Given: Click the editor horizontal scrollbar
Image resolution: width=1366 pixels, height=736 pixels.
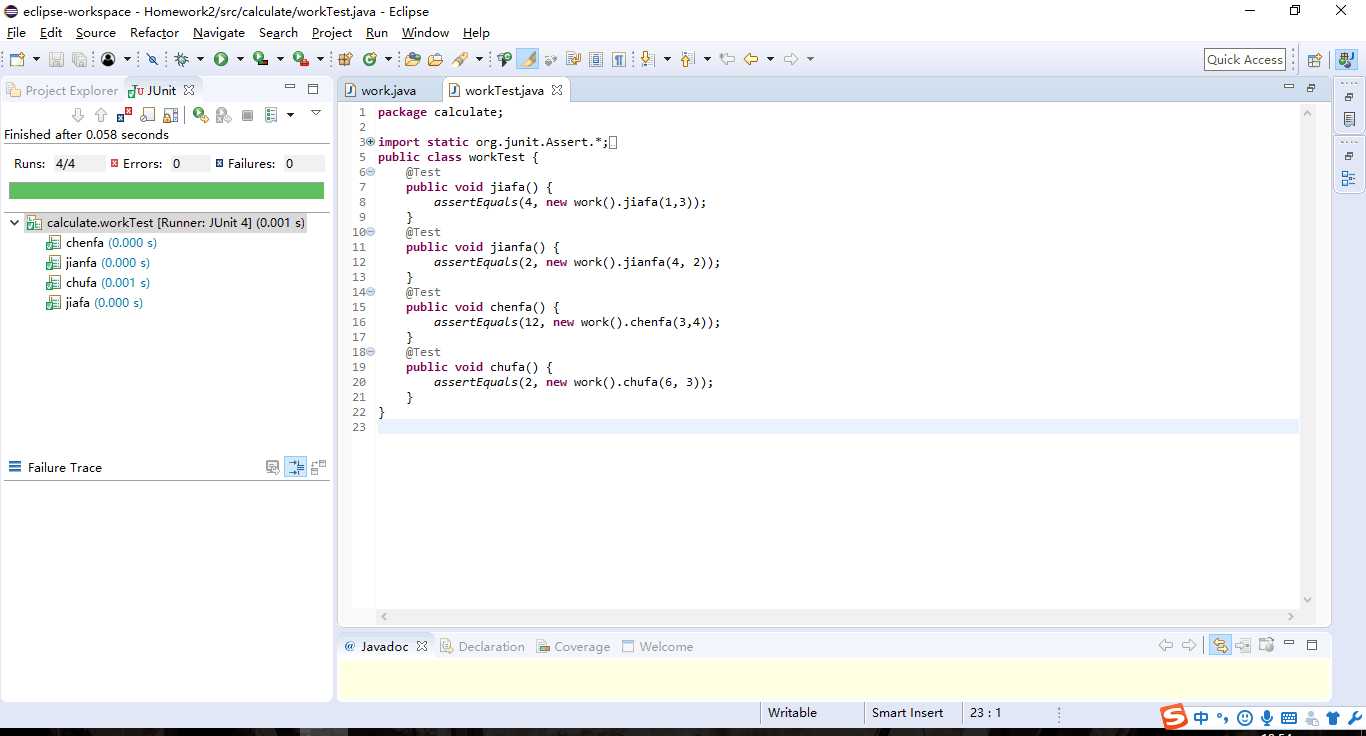Looking at the screenshot, I should point(838,617).
